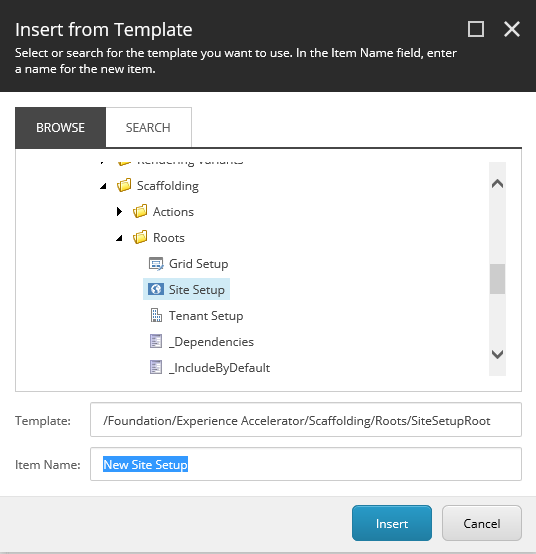The image size is (536, 554).
Task: Collapse the Scaffolding tree node
Action: pos(103,186)
